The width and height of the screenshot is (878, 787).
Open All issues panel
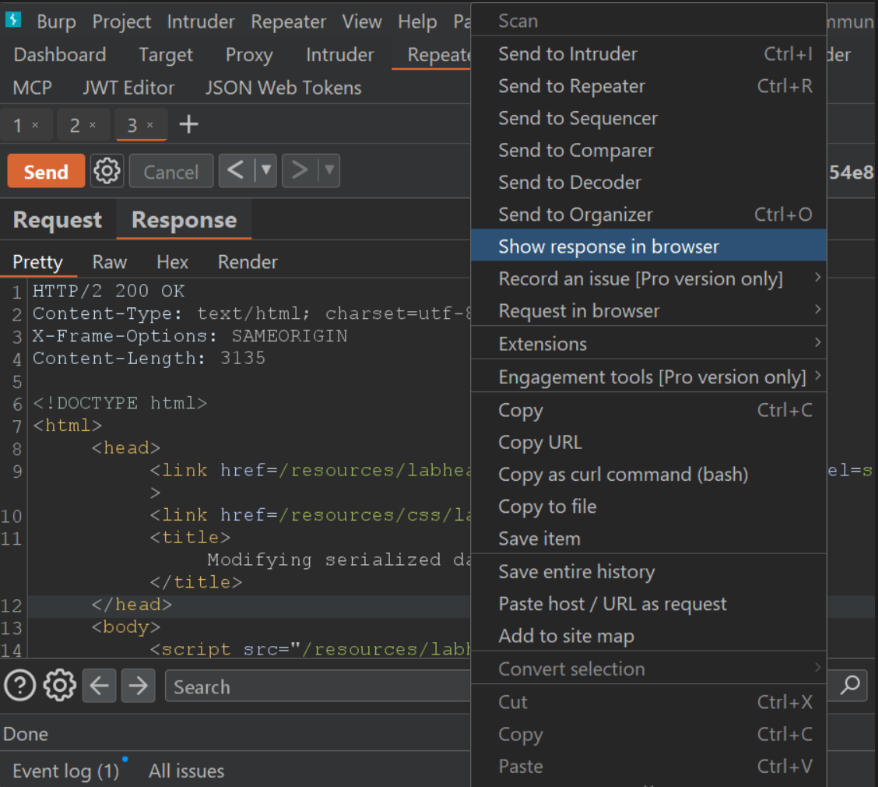pos(186,771)
